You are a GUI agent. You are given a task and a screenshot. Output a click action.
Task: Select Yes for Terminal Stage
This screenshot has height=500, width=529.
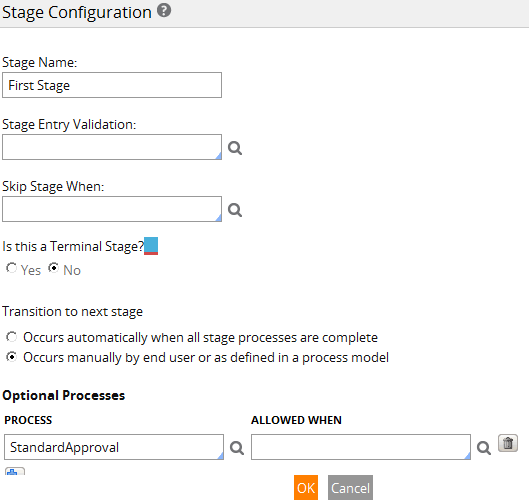tap(11, 268)
